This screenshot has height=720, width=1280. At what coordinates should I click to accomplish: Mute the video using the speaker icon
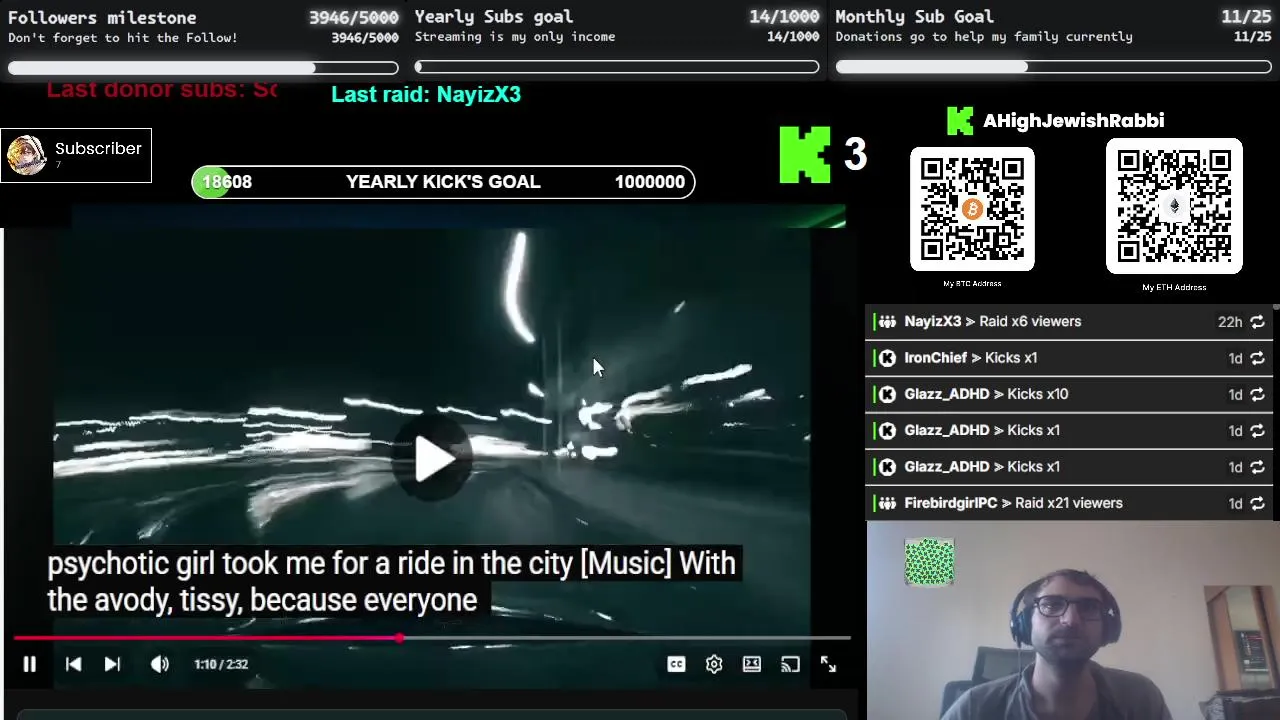[x=160, y=664]
